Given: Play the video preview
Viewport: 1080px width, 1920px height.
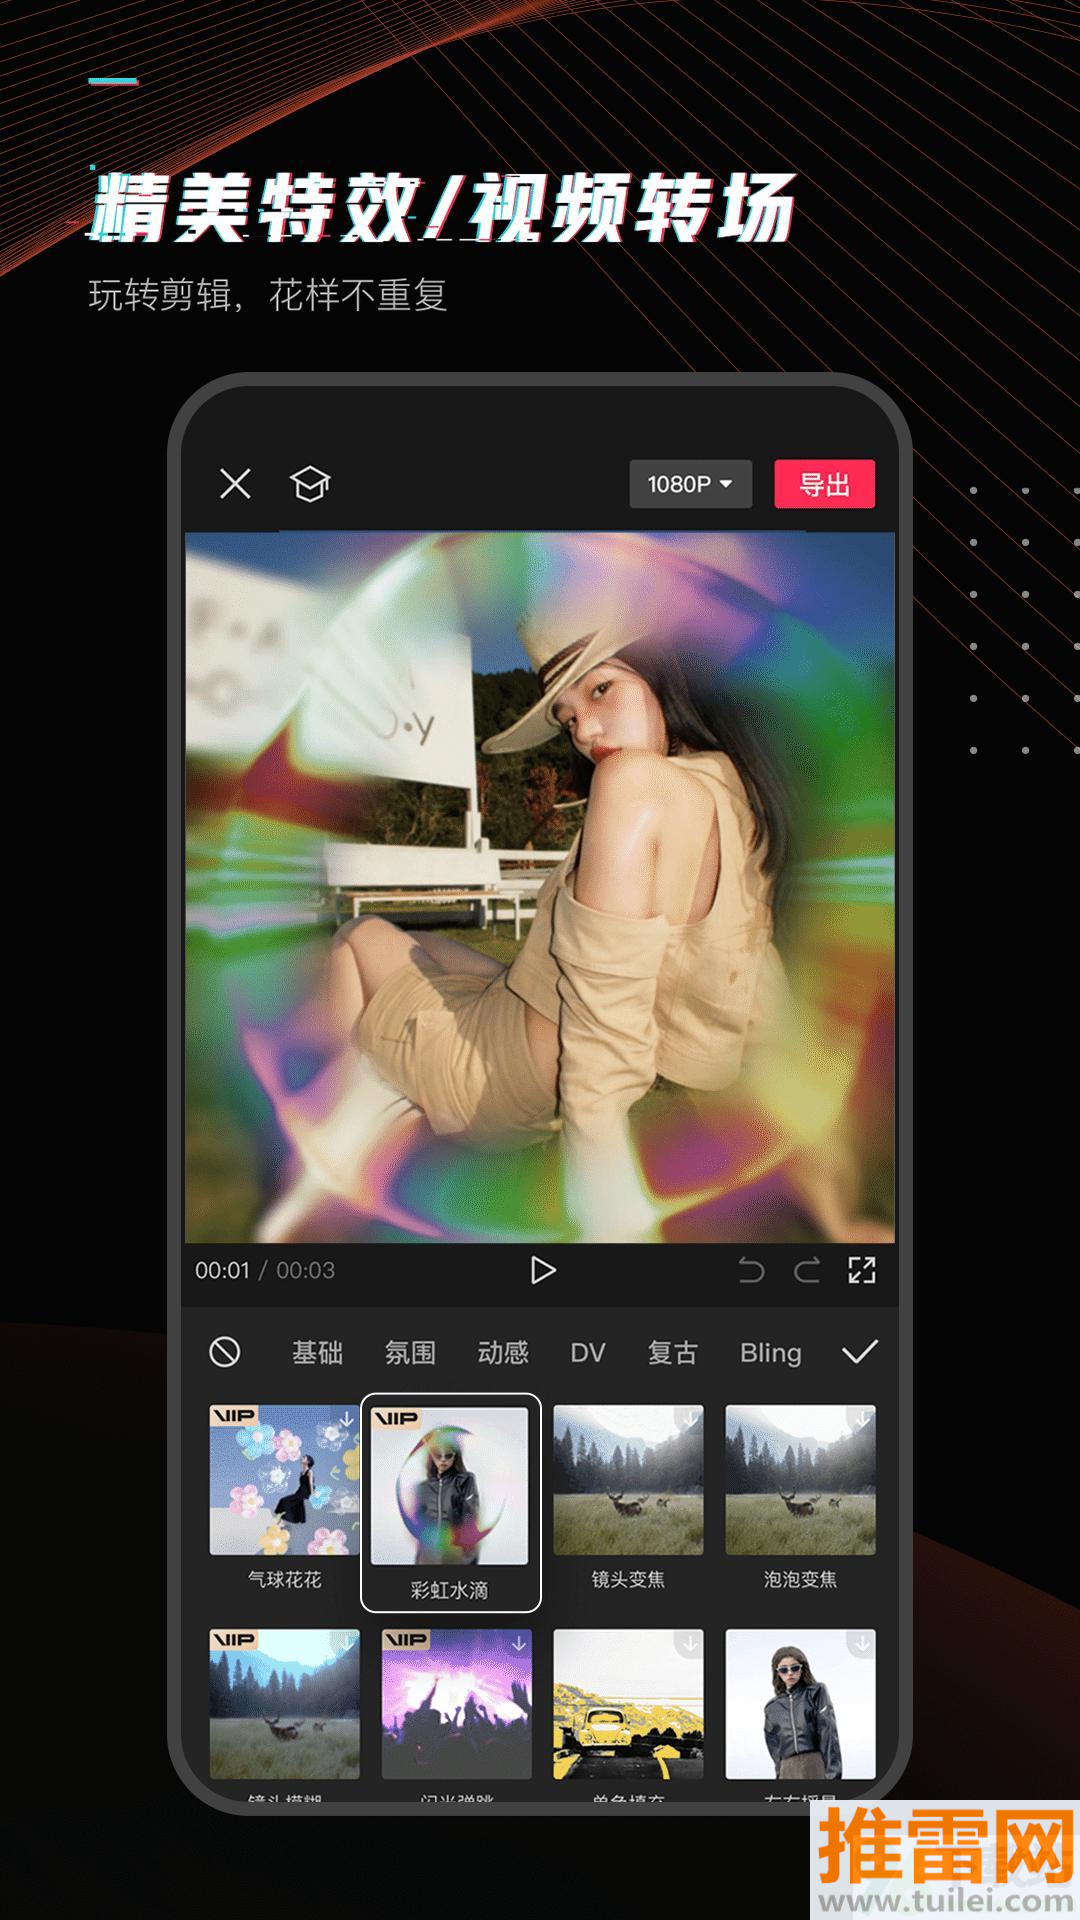Looking at the screenshot, I should (x=542, y=1270).
